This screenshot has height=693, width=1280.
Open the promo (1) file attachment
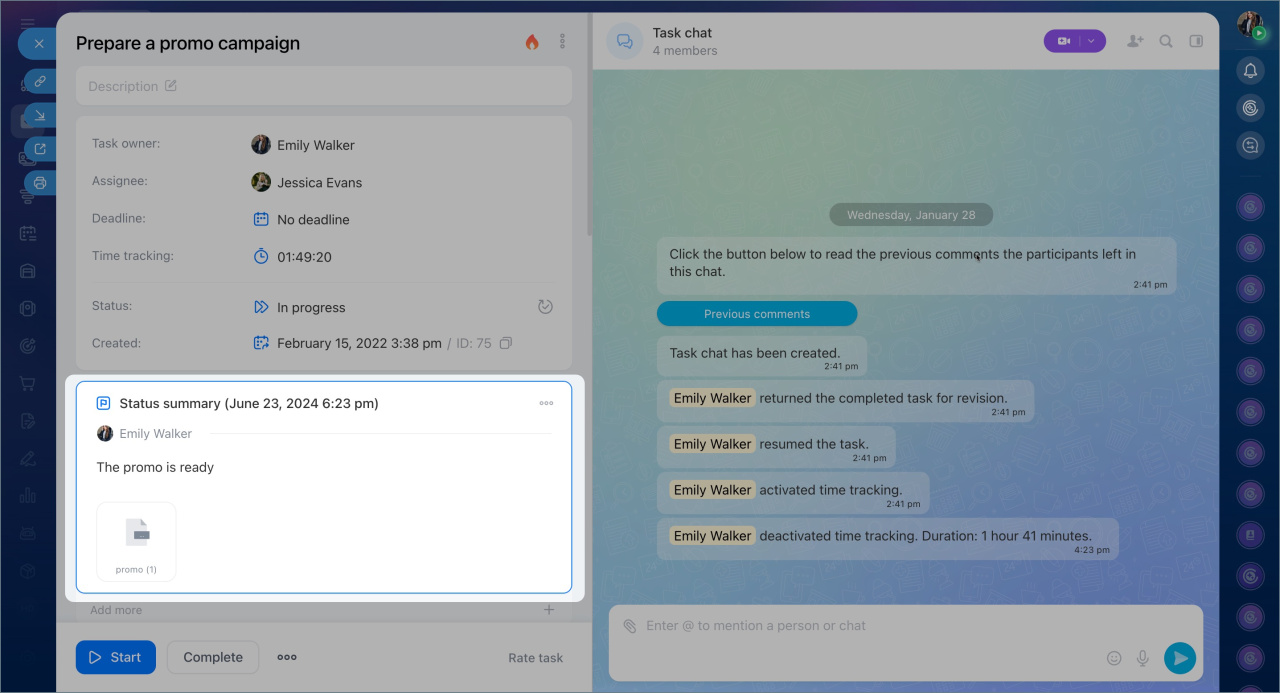(x=136, y=540)
